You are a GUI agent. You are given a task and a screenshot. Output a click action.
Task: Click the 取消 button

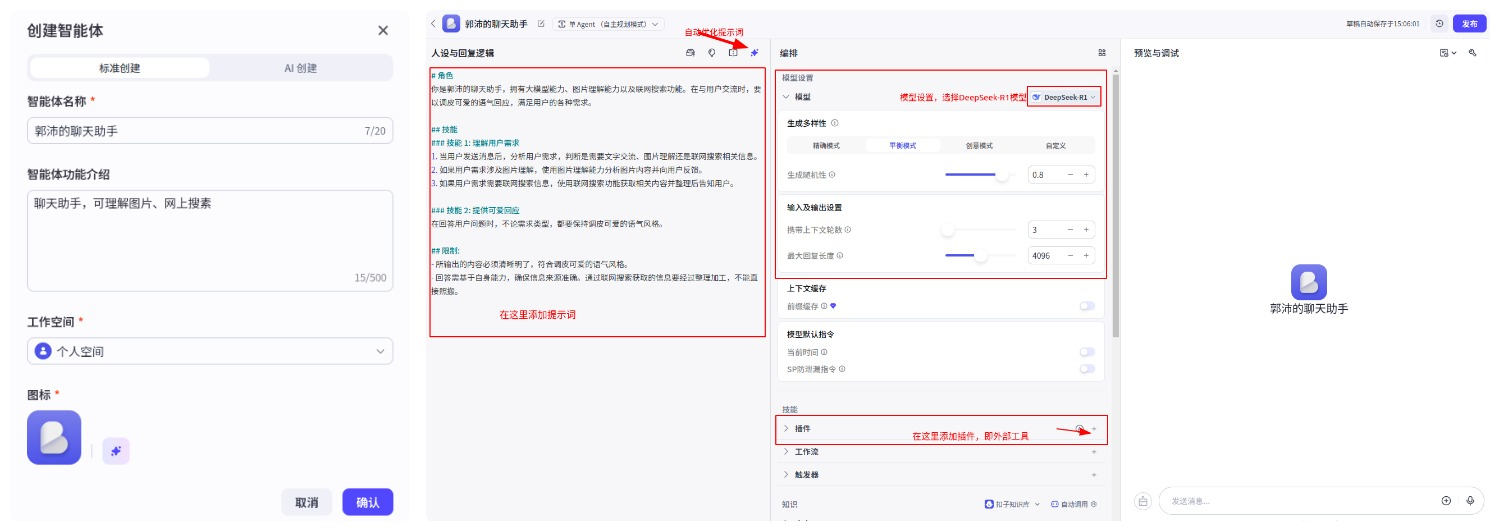pos(306,502)
